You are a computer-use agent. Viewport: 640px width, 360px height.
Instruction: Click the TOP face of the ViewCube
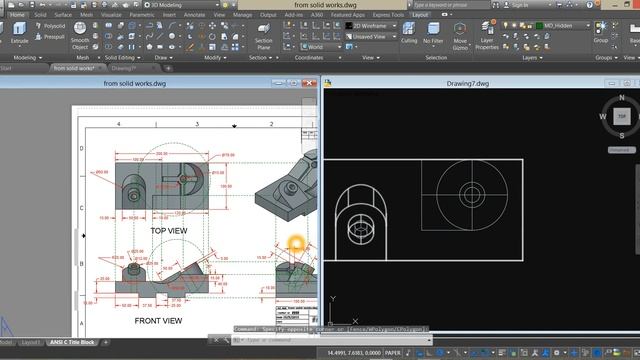pyautogui.click(x=622, y=116)
